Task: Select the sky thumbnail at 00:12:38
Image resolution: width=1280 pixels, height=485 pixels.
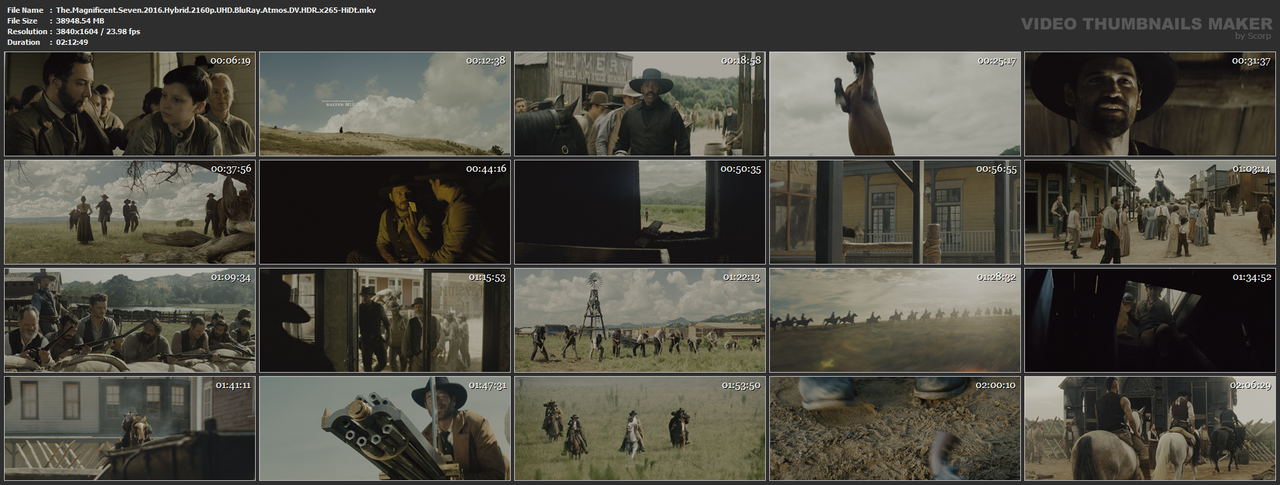Action: pyautogui.click(x=385, y=103)
